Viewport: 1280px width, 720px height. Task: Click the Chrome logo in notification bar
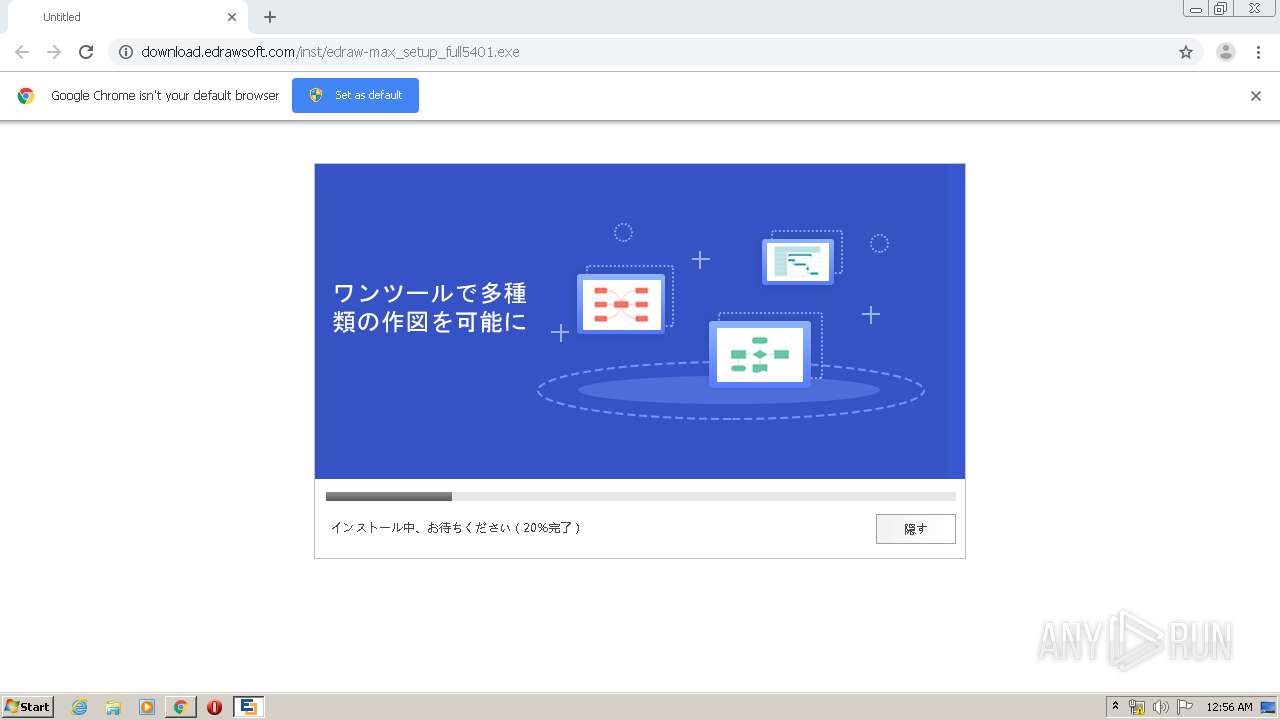click(26, 96)
